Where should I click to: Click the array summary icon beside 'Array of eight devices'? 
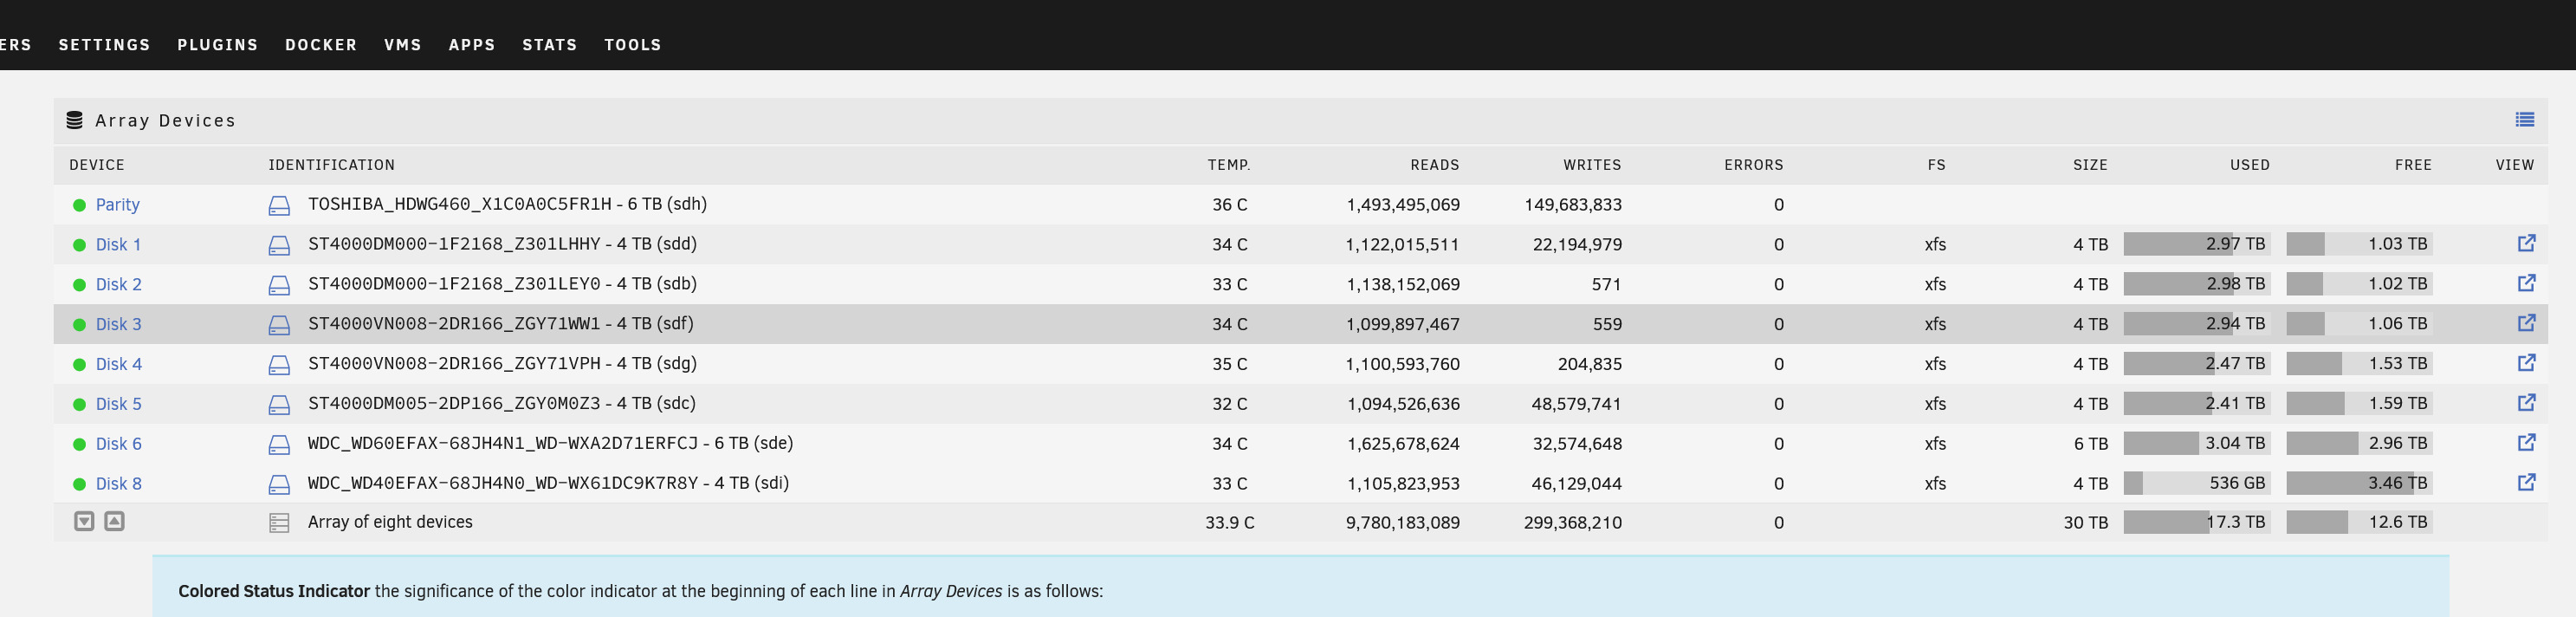[279, 523]
